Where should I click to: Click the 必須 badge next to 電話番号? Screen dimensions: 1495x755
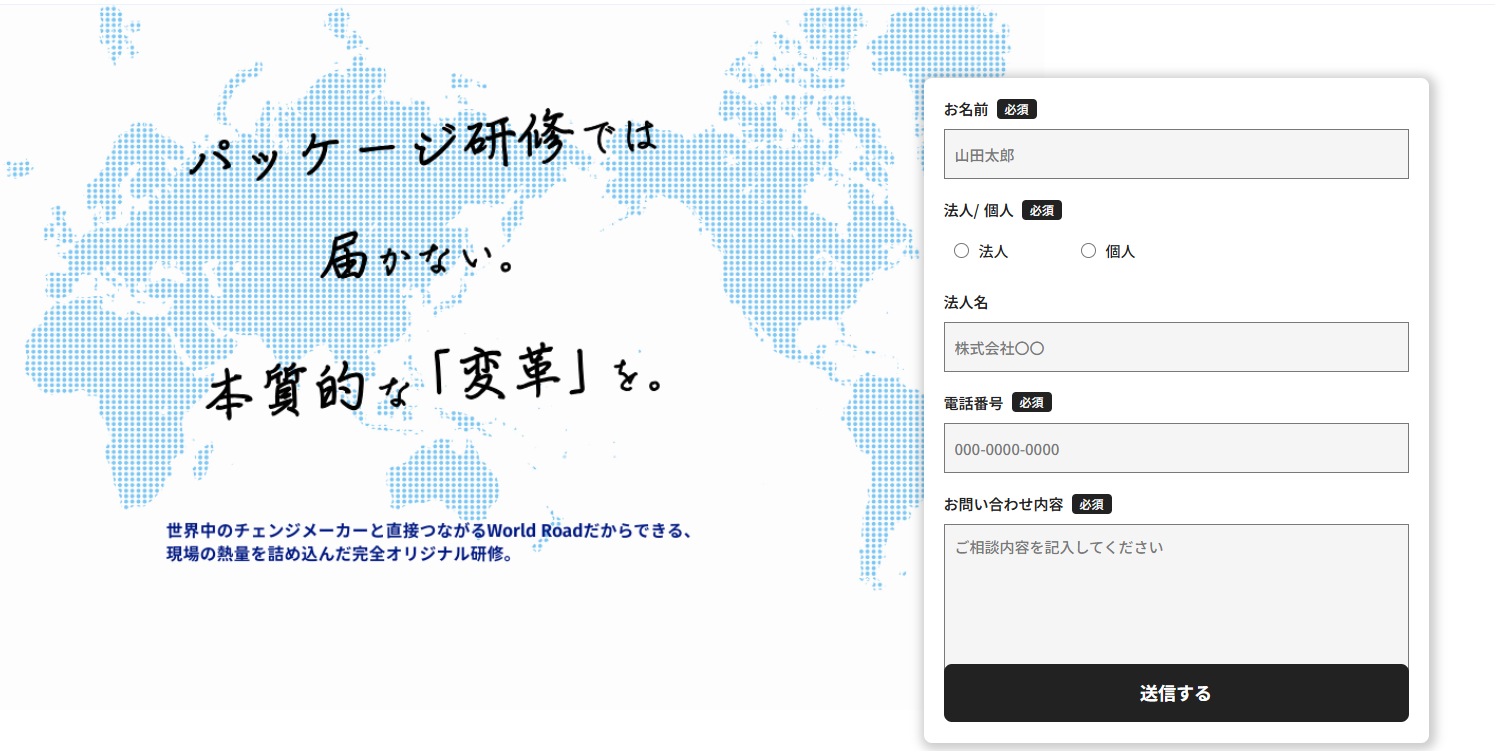click(1032, 402)
